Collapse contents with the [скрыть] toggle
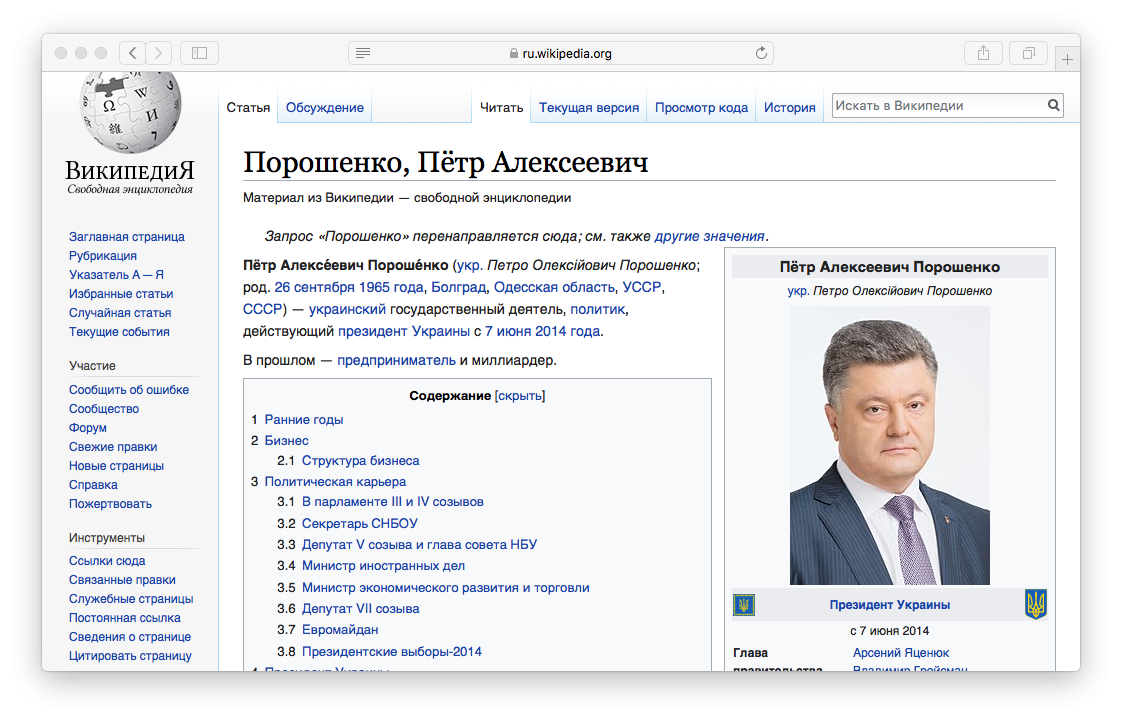This screenshot has width=1122, height=721. (520, 396)
